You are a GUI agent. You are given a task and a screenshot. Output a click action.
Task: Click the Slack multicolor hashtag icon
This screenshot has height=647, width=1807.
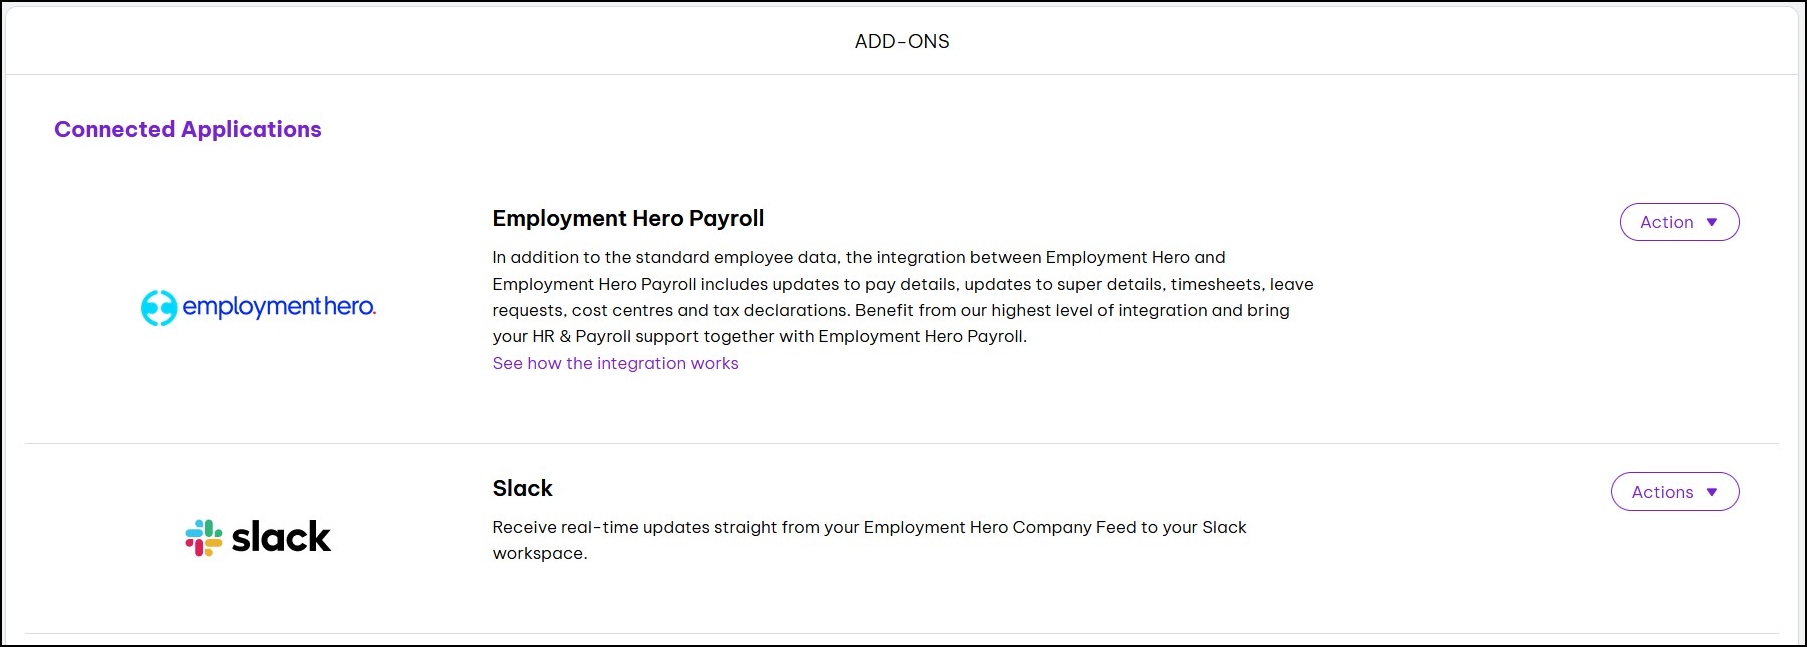pos(204,538)
